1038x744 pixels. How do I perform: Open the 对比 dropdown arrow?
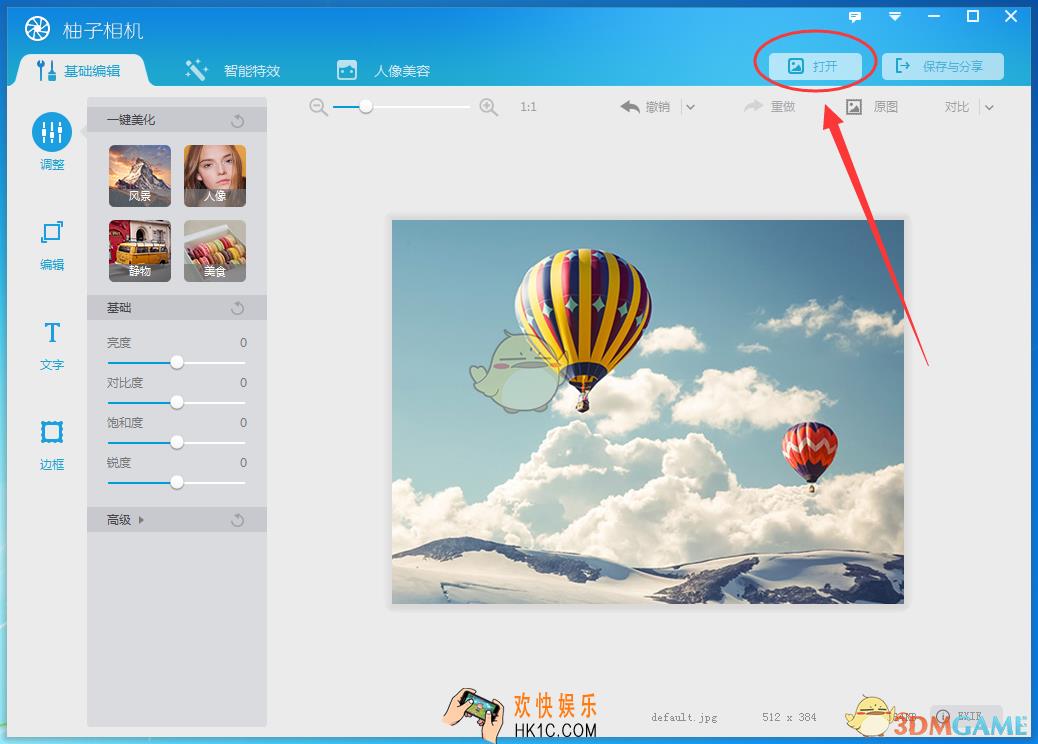point(989,107)
